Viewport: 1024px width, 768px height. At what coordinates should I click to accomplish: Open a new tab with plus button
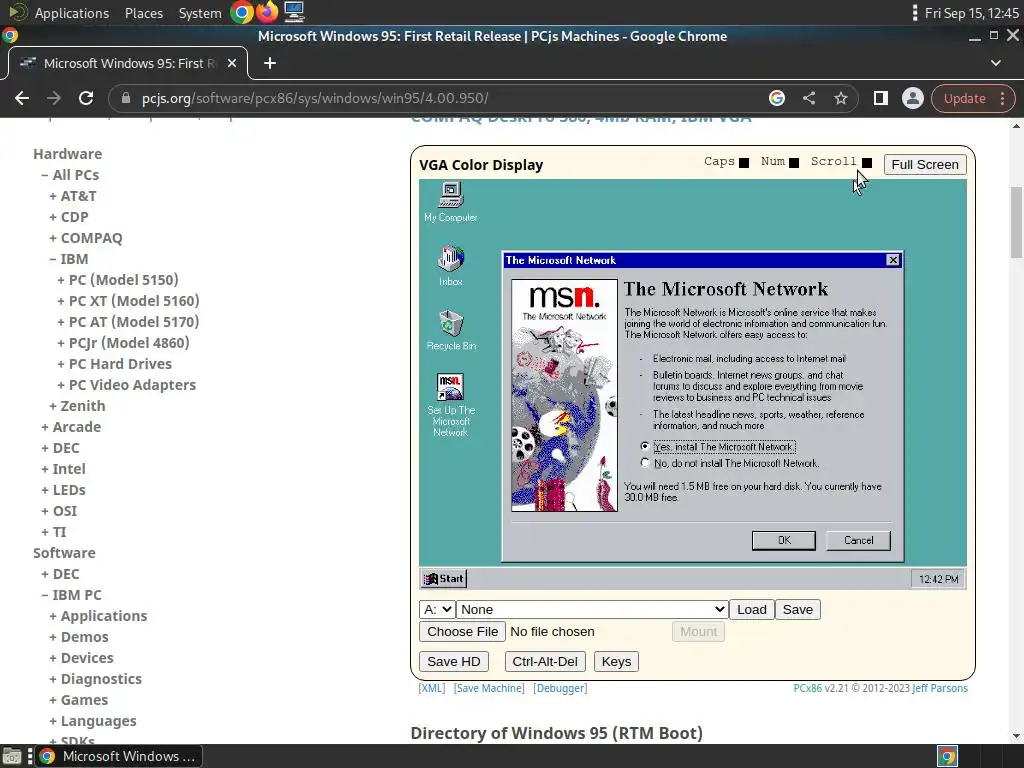(x=270, y=63)
